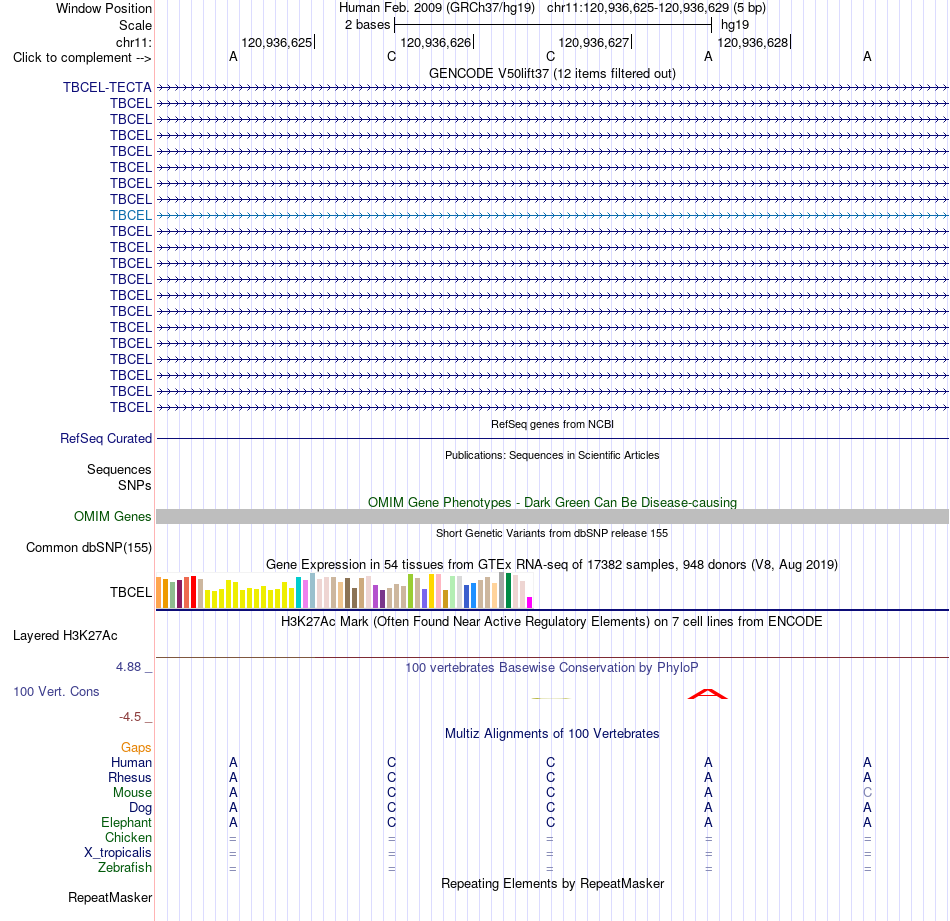The height and width of the screenshot is (921, 950).
Task: Open GENCODE V50lift37 track title
Action: (x=553, y=73)
